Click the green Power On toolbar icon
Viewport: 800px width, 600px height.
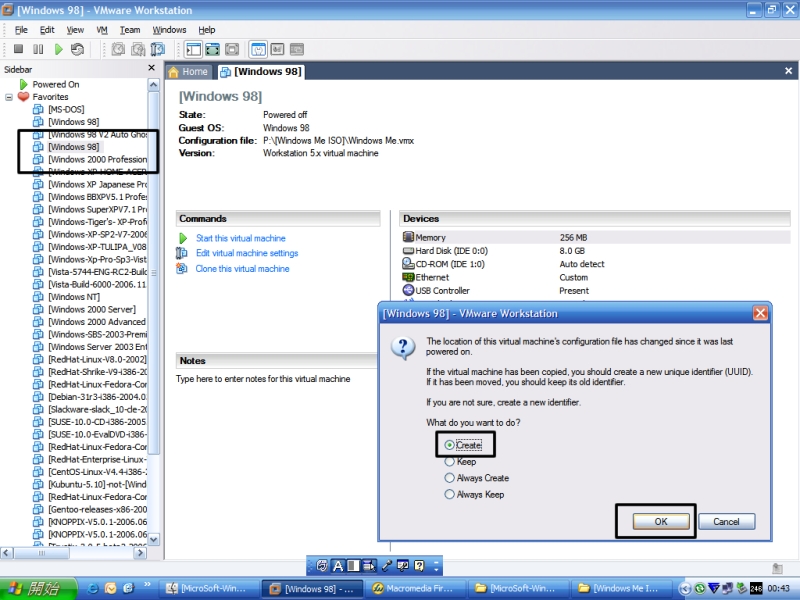pyautogui.click(x=59, y=49)
